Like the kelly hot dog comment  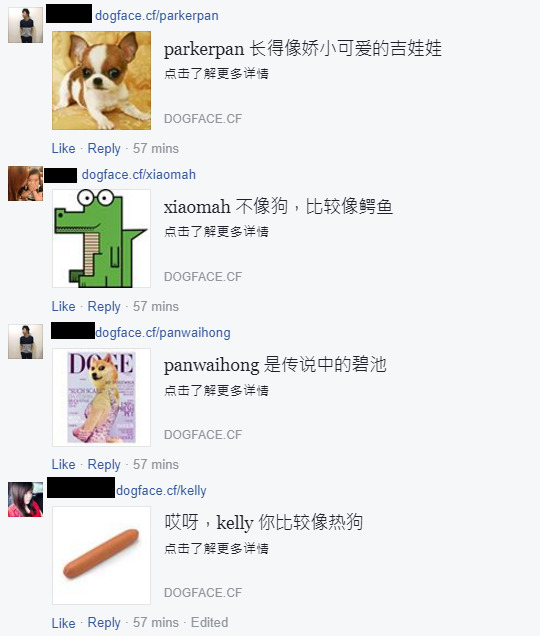pyautogui.click(x=63, y=623)
